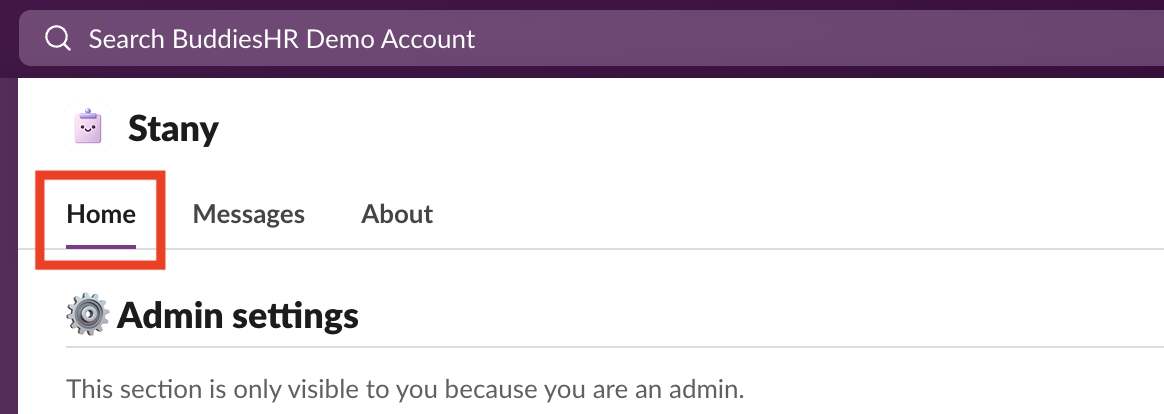Click the empty right side of search bar
This screenshot has height=414, width=1164.
coord(850,39)
